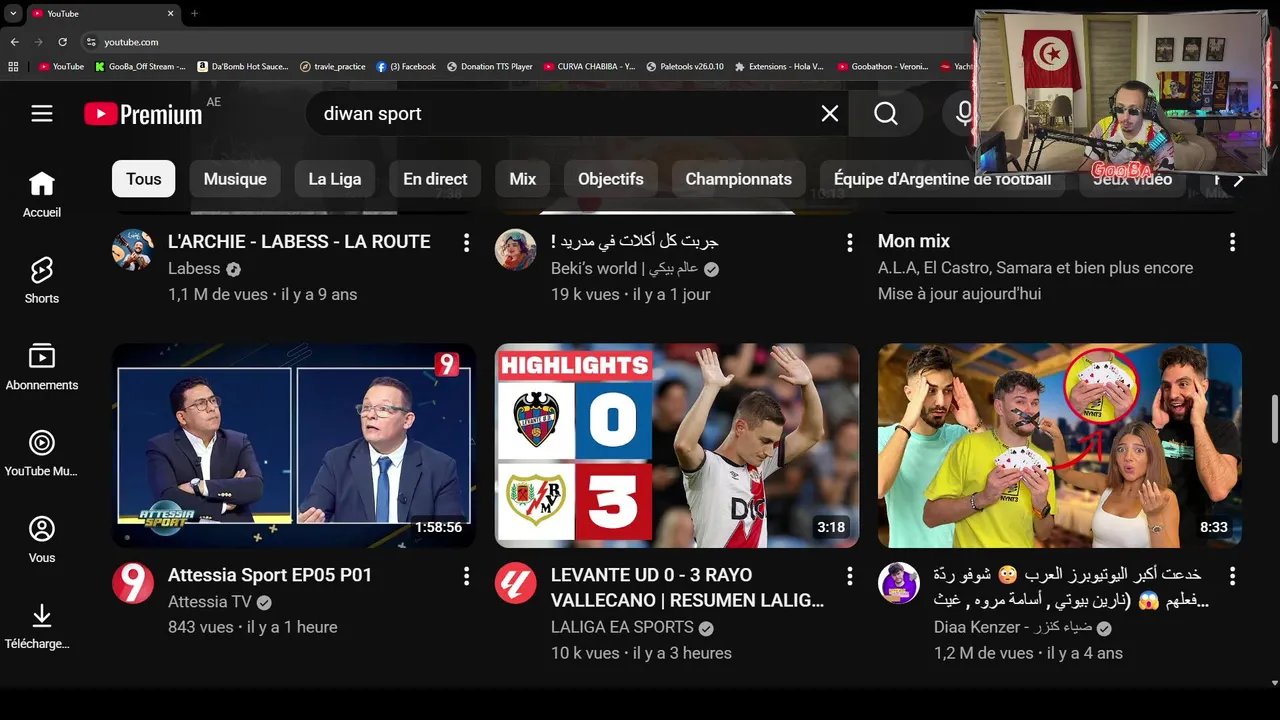Screen dimensions: 1280x720
Task: Open Donation TTS Player bookmark
Action: tap(489, 67)
